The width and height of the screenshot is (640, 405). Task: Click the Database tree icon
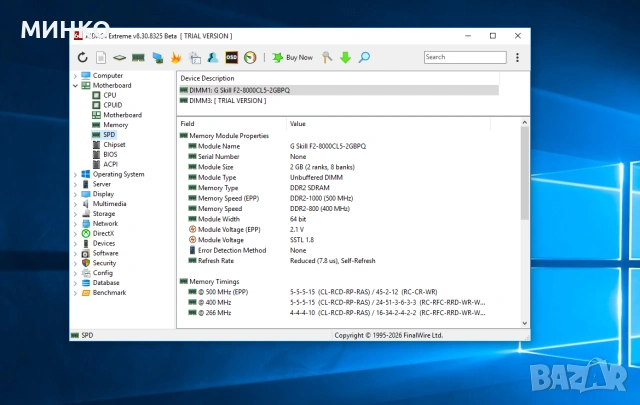[86, 283]
